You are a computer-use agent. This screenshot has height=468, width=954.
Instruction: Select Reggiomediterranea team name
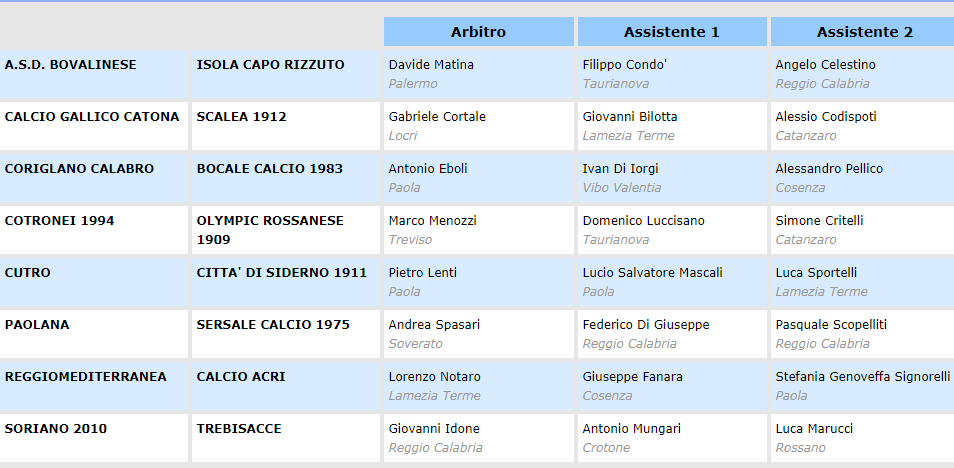click(86, 377)
